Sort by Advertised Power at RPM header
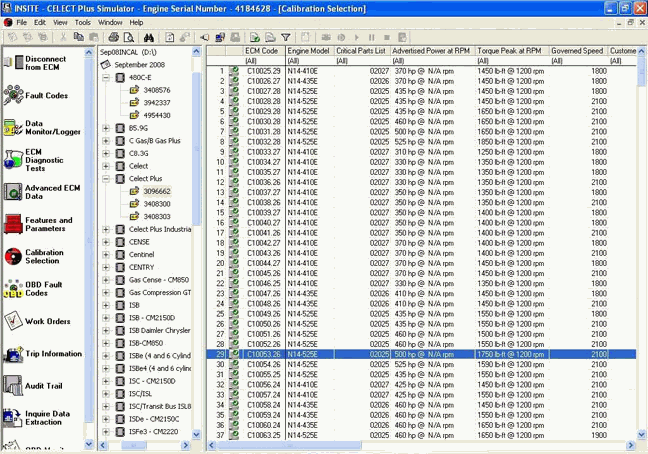This screenshot has width=648, height=454. click(x=432, y=51)
